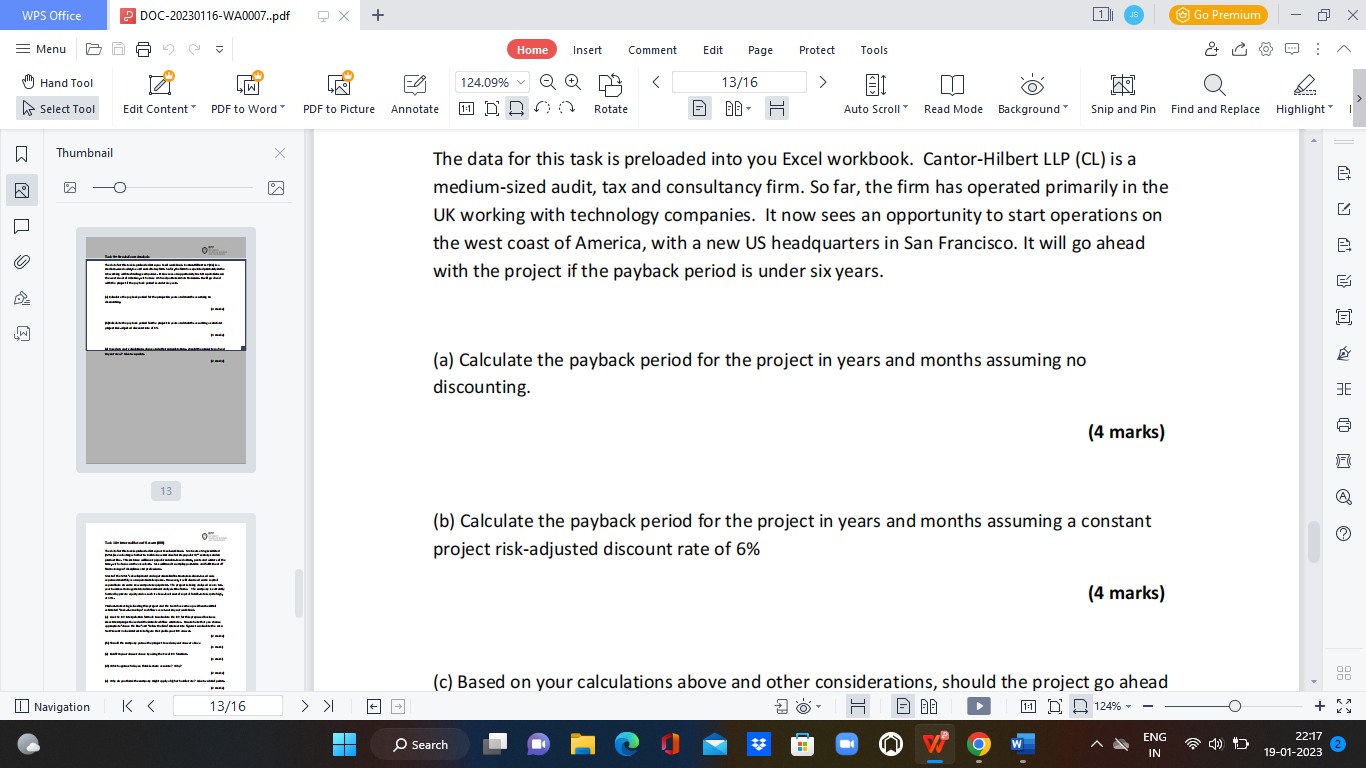1366x768 pixels.
Task: Click the Auto Scroll button
Action: (x=872, y=91)
